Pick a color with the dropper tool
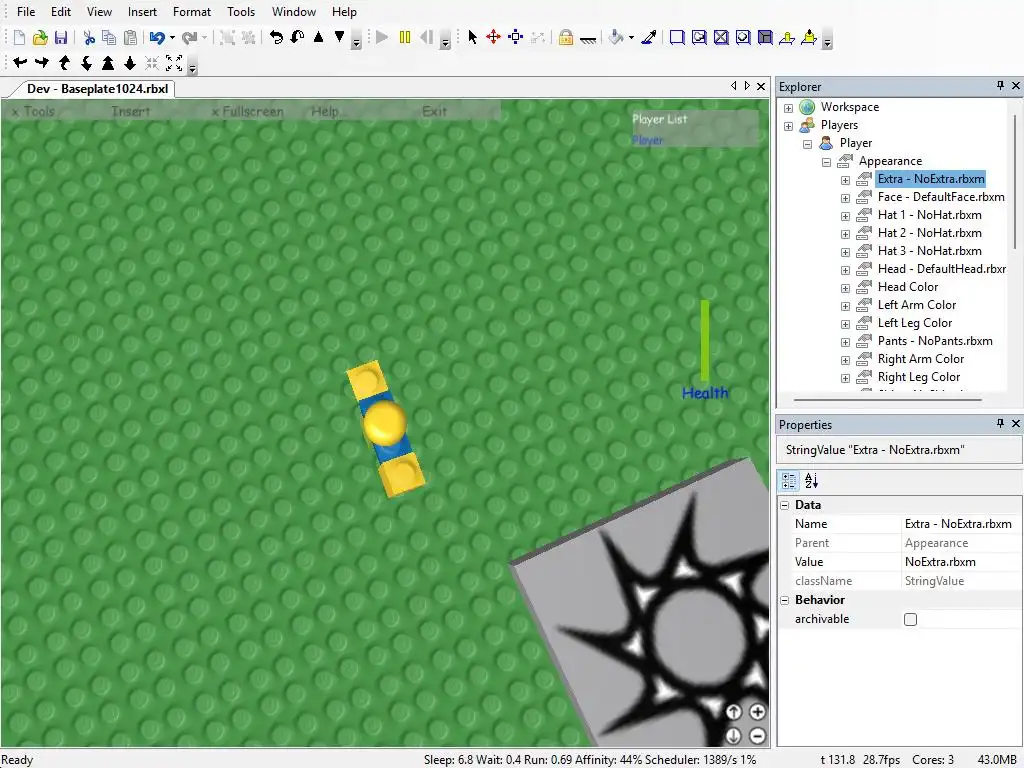Image resolution: width=1024 pixels, height=768 pixels. click(x=648, y=37)
